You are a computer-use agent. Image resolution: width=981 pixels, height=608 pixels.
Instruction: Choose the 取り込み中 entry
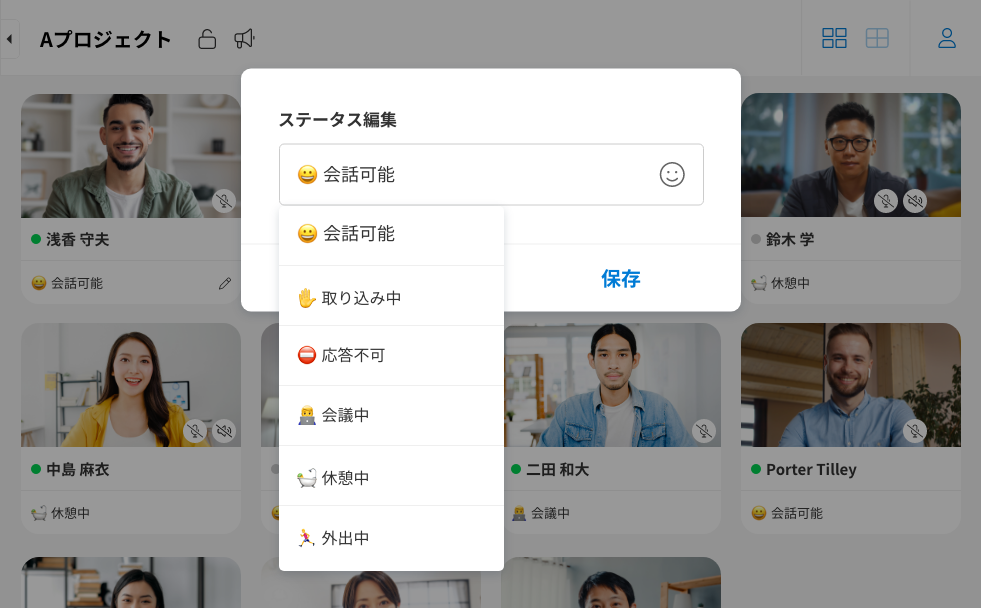coord(350,295)
